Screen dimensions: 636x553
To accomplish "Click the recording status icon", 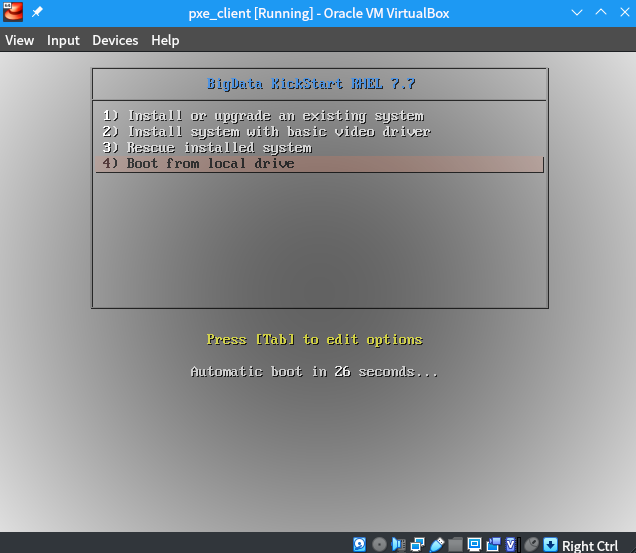I will tap(493, 544).
